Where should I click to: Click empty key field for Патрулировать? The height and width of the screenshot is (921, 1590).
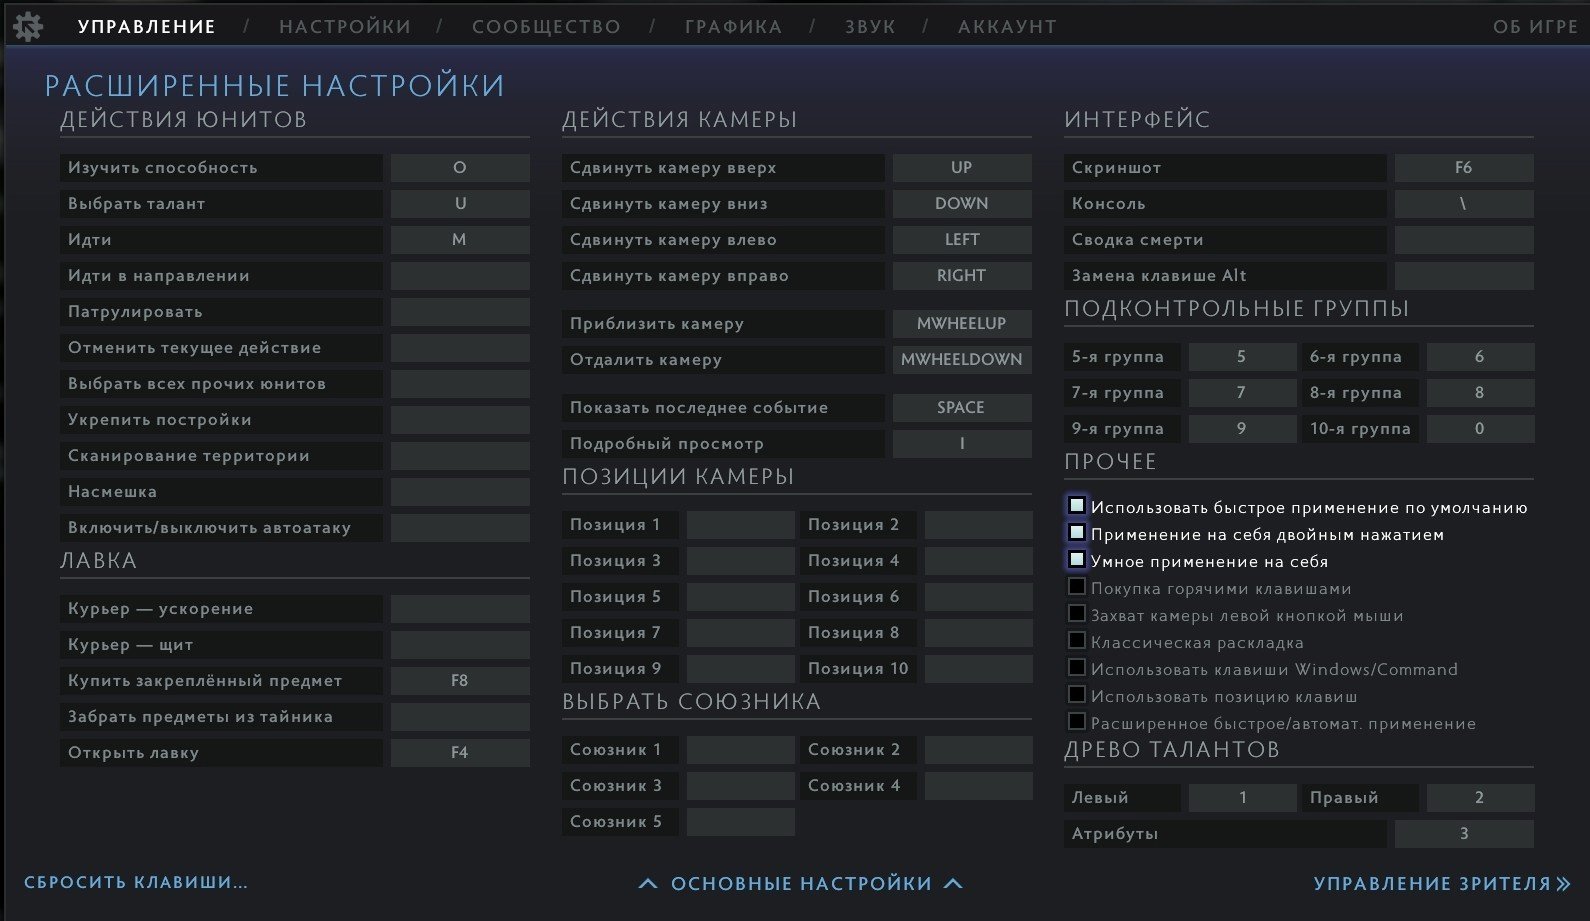click(x=460, y=312)
